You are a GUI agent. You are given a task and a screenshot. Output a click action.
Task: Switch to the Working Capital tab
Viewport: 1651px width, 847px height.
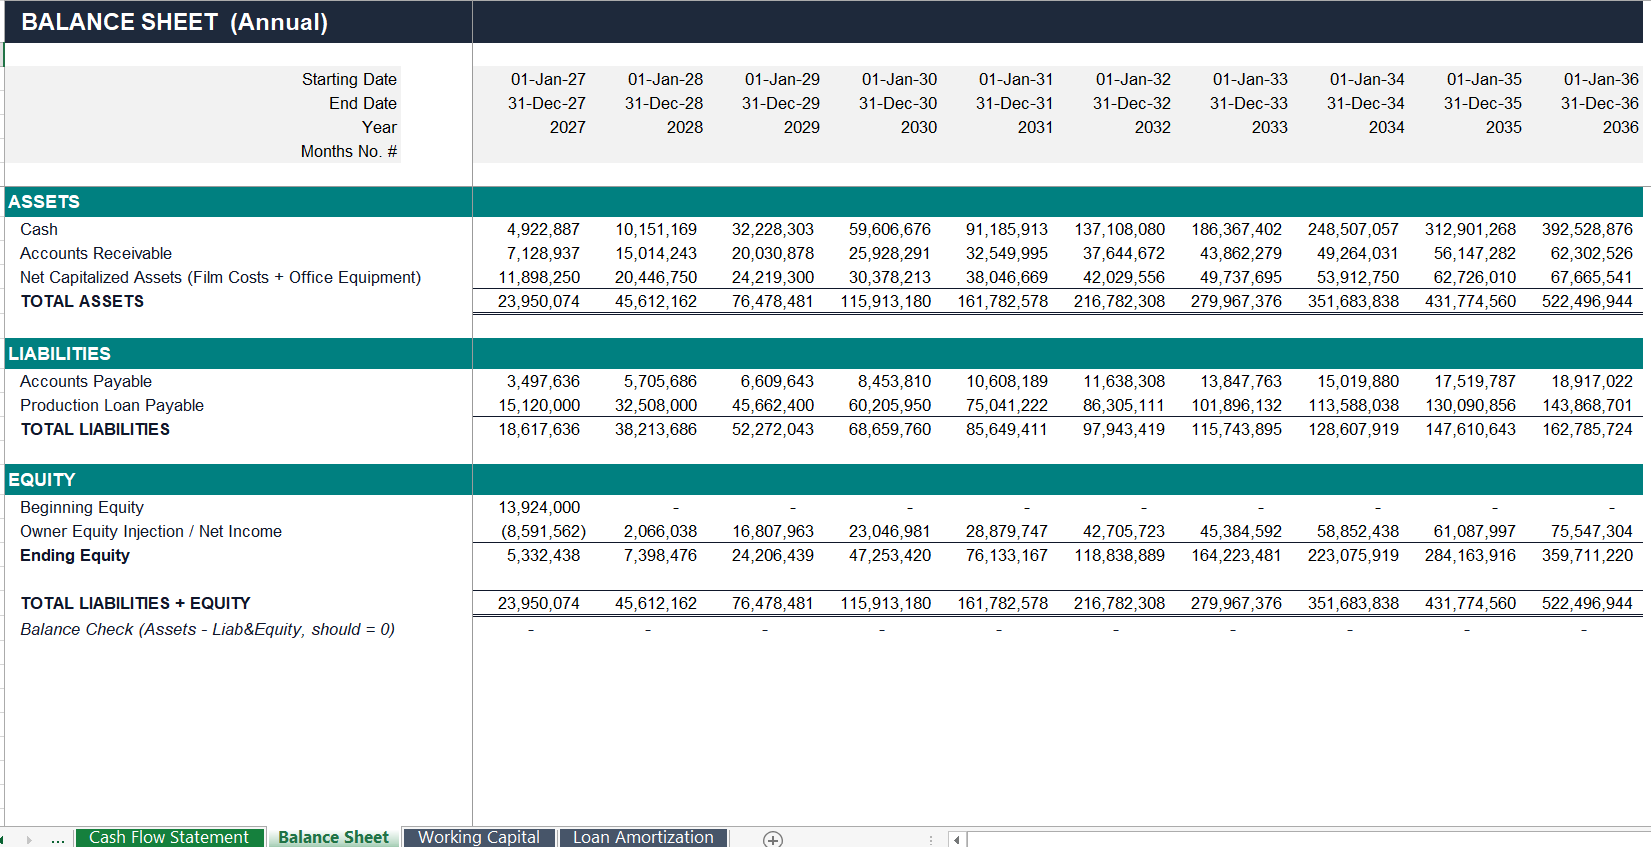click(x=479, y=838)
